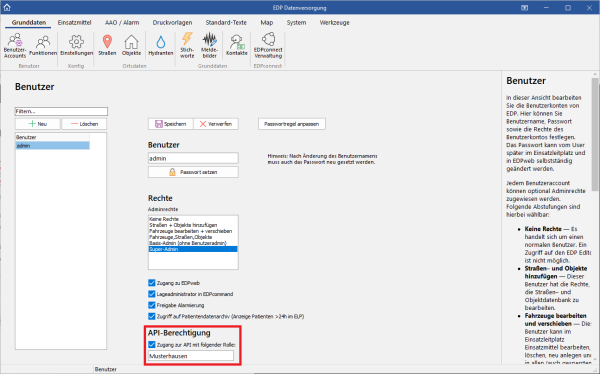Select Straßen + Objekte hinzufügen right
Image resolution: width=600 pixels, height=374 pixels.
[193, 225]
